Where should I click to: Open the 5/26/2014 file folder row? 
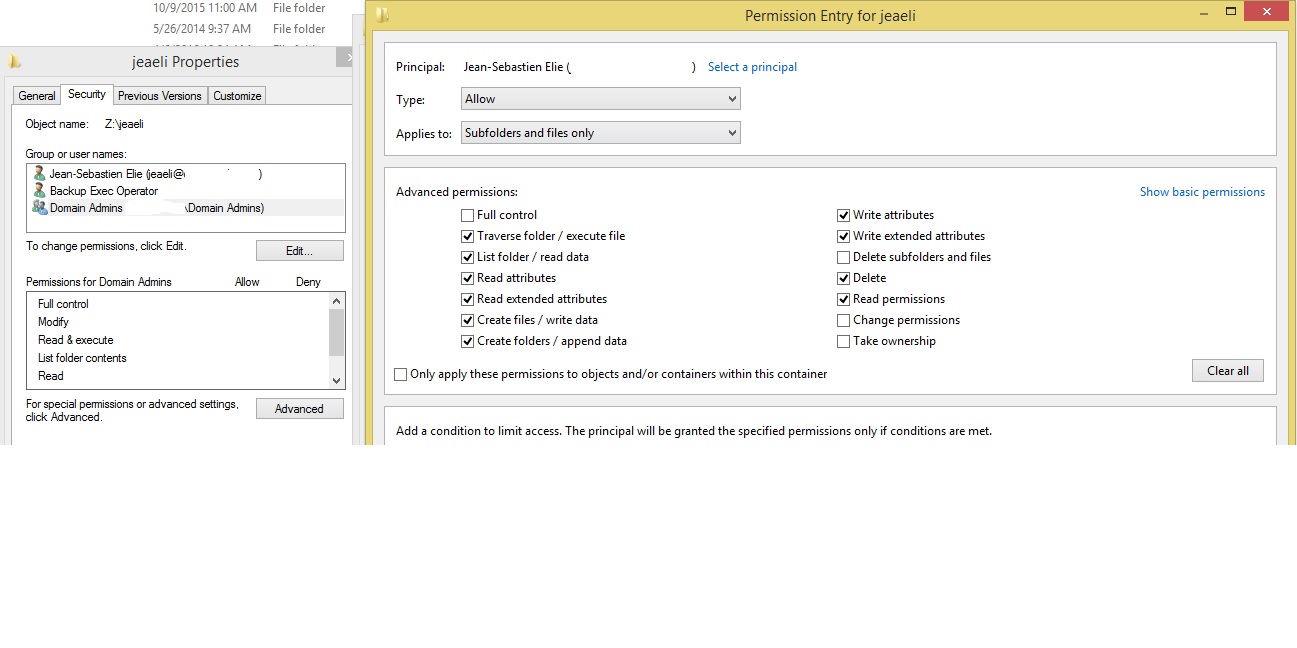pyautogui.click(x=299, y=29)
